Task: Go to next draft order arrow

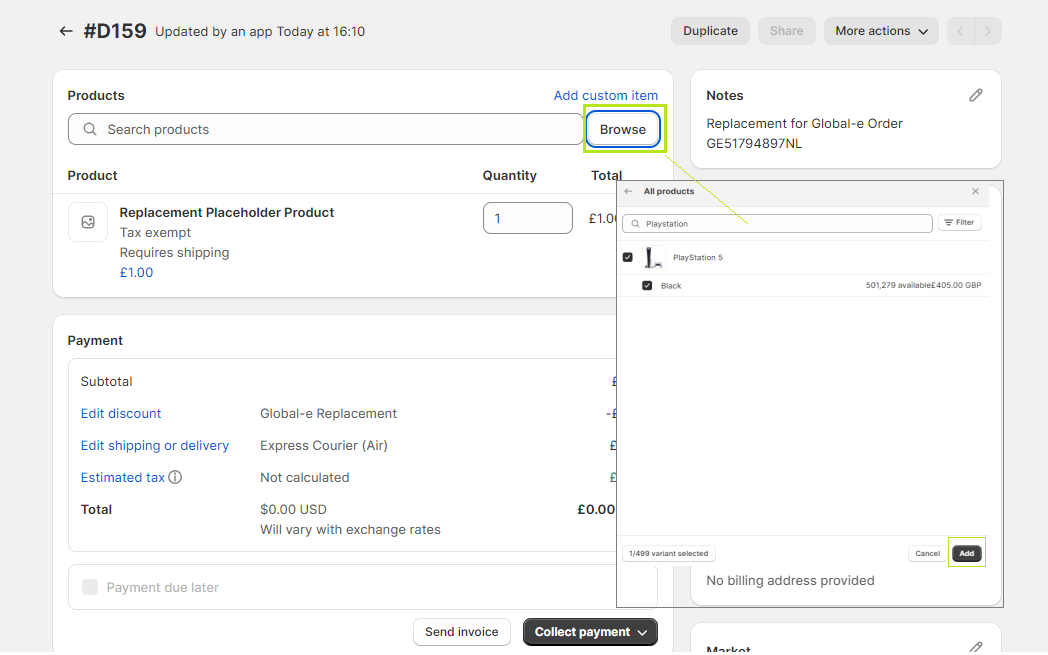Action: coord(988,31)
